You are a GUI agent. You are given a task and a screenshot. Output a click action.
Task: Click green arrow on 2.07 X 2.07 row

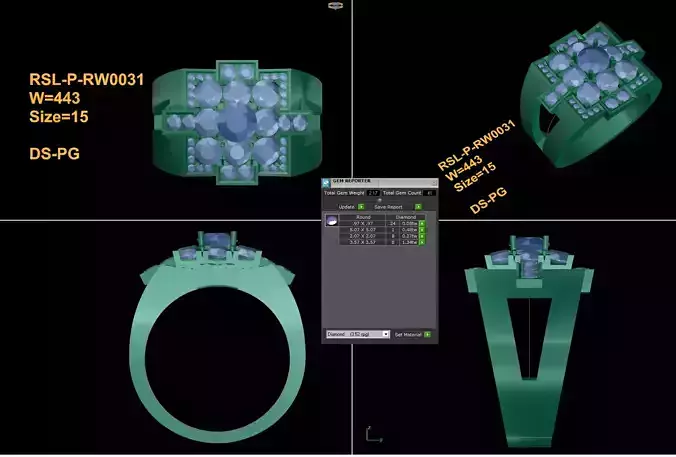click(422, 236)
